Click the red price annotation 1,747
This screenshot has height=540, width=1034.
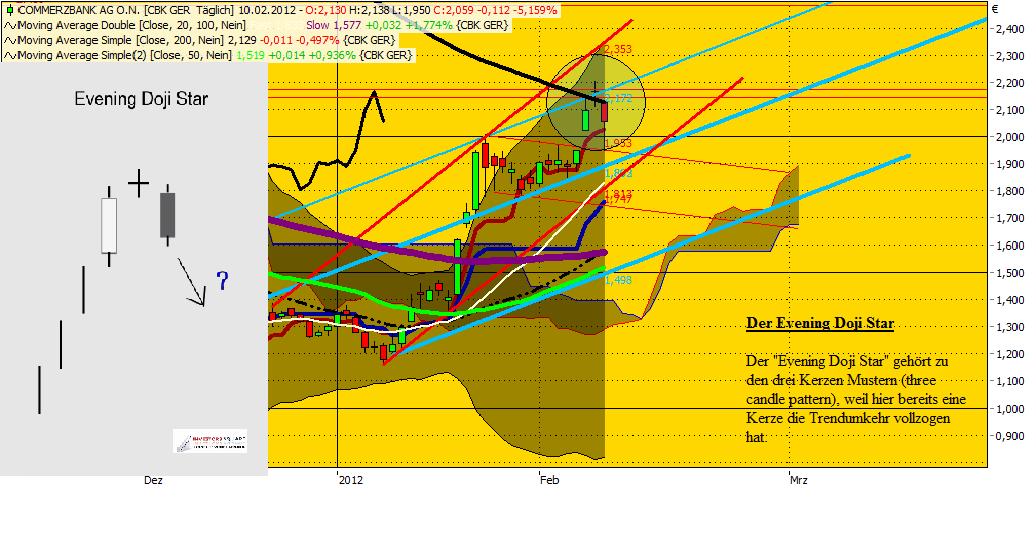click(619, 199)
